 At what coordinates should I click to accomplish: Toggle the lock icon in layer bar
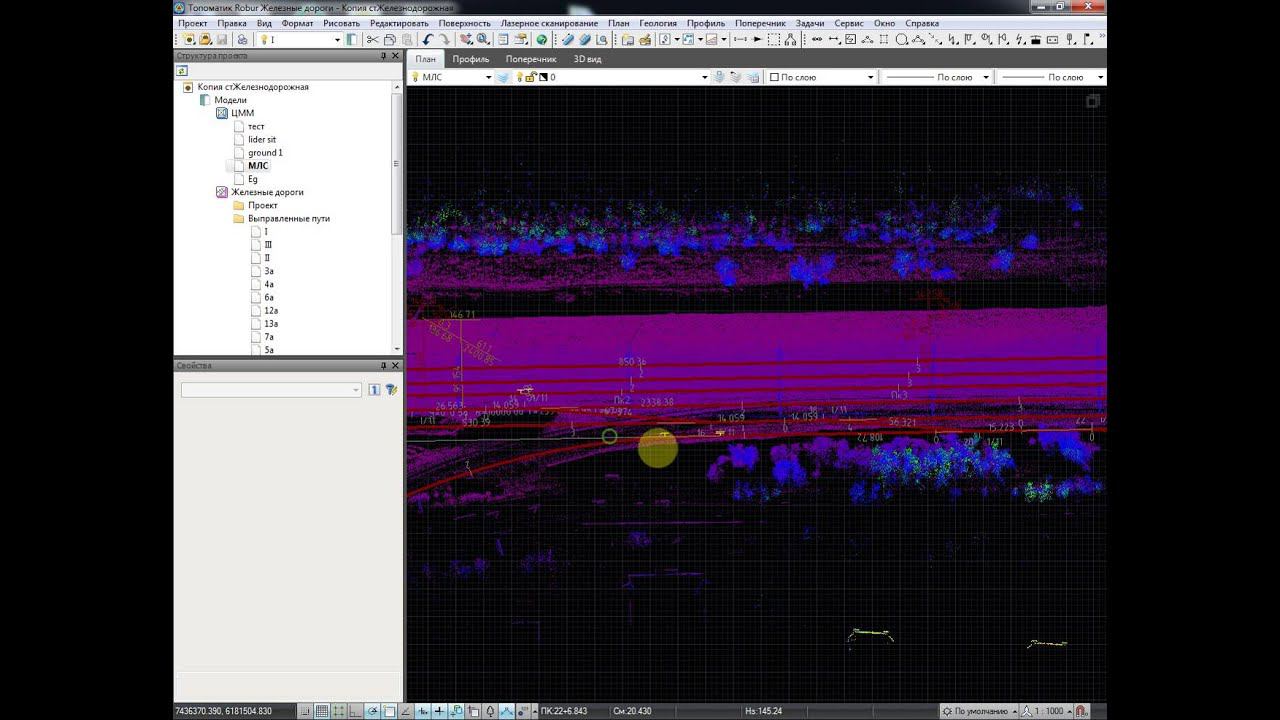coord(531,77)
